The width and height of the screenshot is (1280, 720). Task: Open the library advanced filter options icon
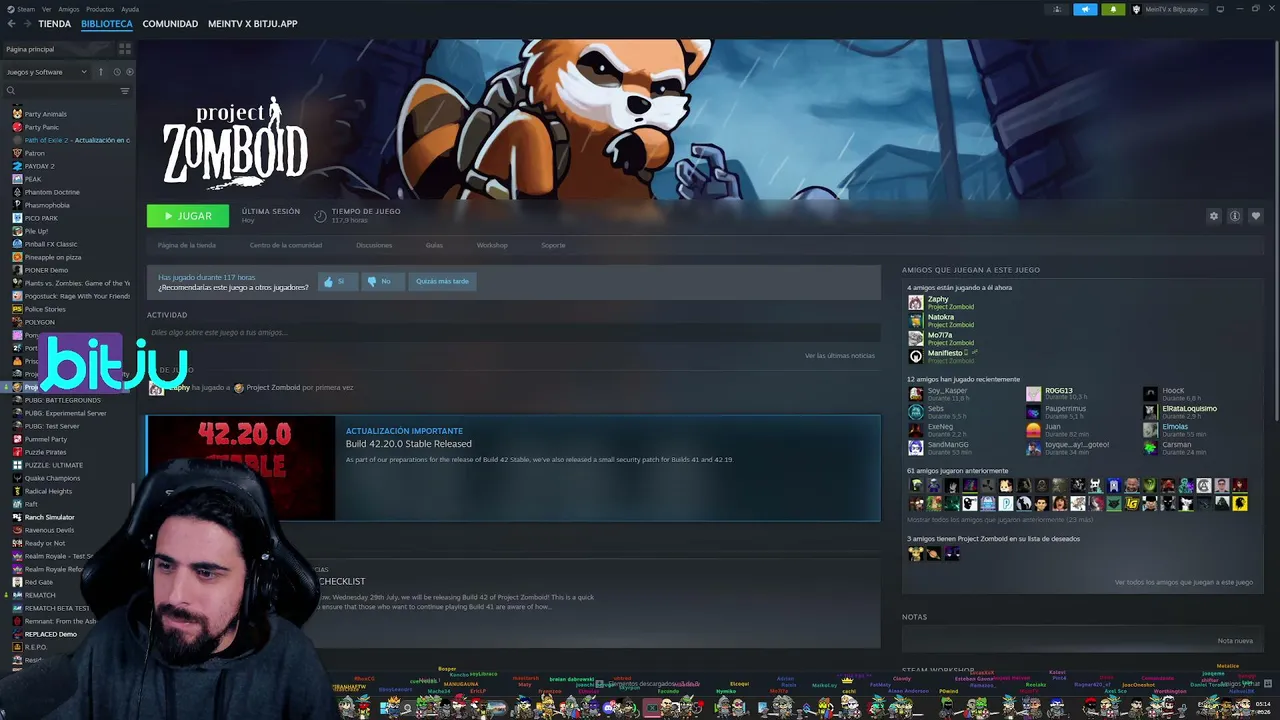pyautogui.click(x=125, y=91)
